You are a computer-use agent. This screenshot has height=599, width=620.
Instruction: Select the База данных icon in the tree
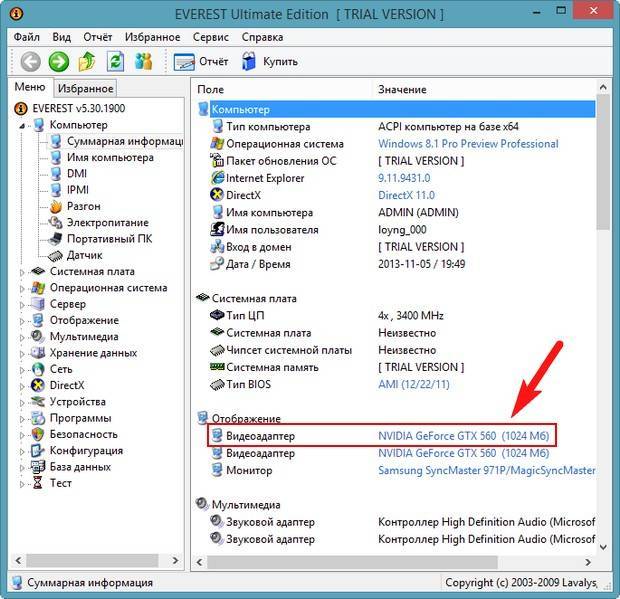(x=38, y=467)
